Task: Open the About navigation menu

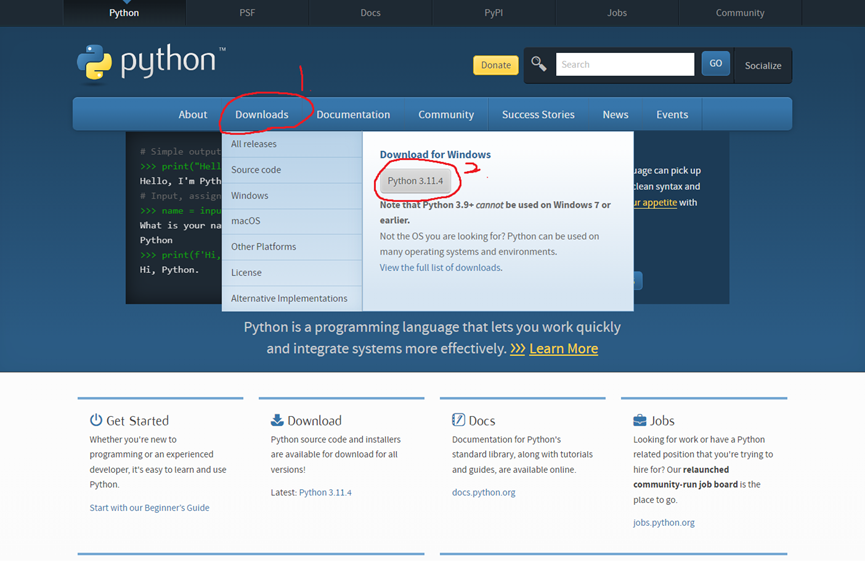Action: click(x=193, y=115)
